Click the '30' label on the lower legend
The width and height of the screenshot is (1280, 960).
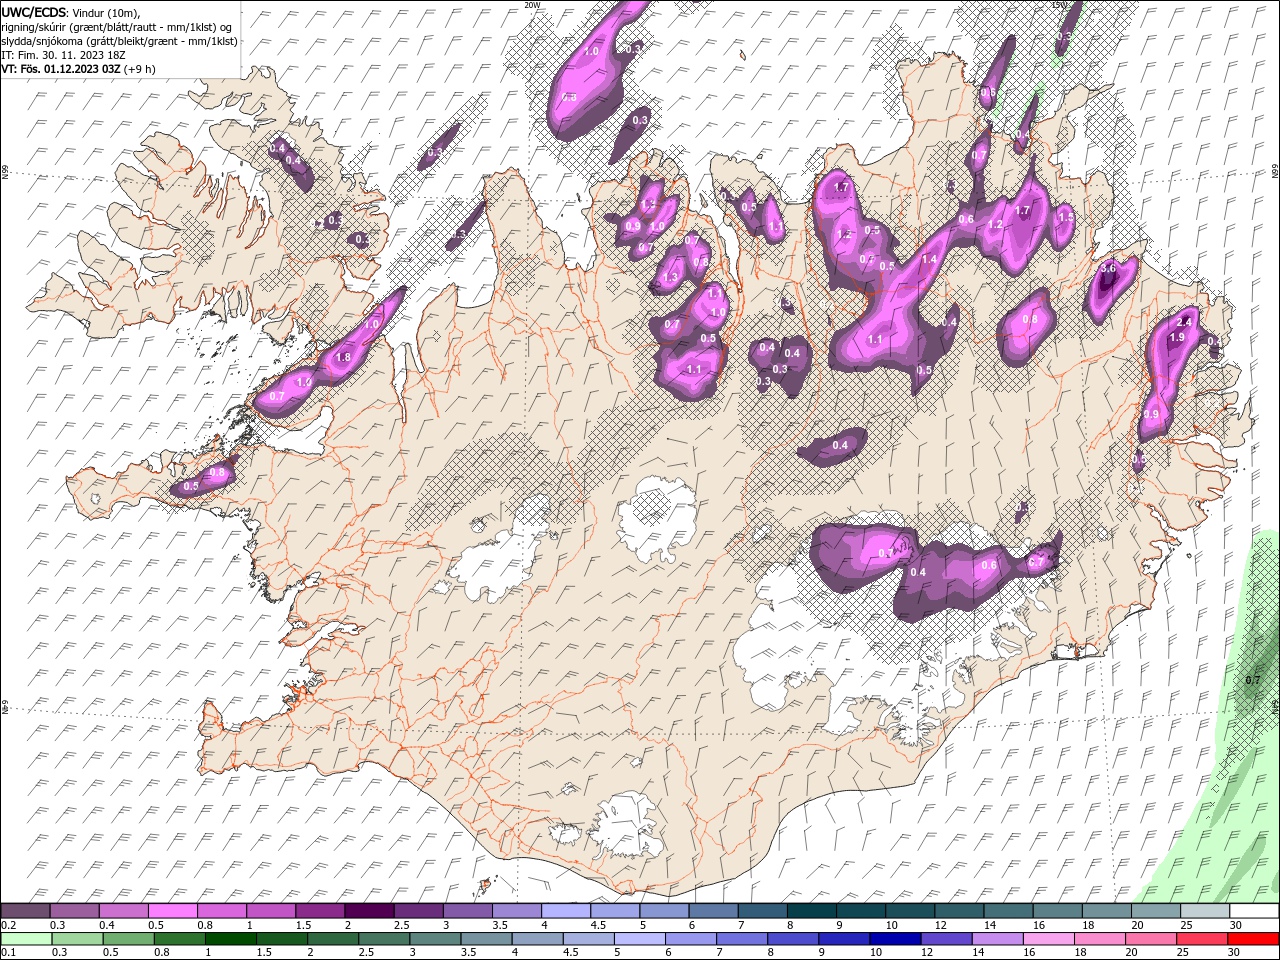1236,952
